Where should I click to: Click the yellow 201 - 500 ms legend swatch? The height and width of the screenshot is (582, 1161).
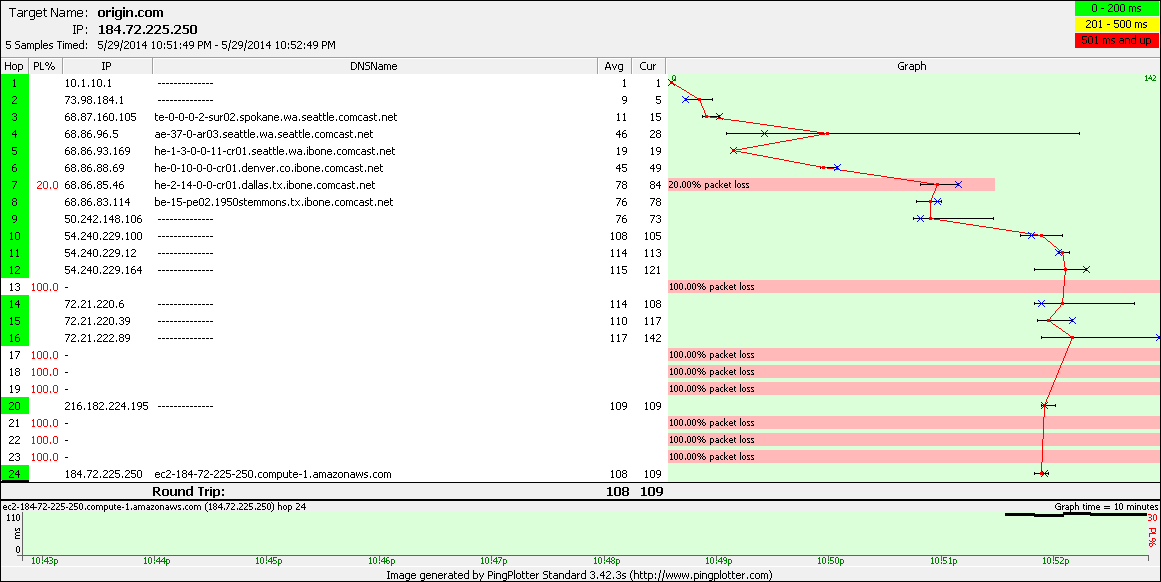[x=1115, y=25]
